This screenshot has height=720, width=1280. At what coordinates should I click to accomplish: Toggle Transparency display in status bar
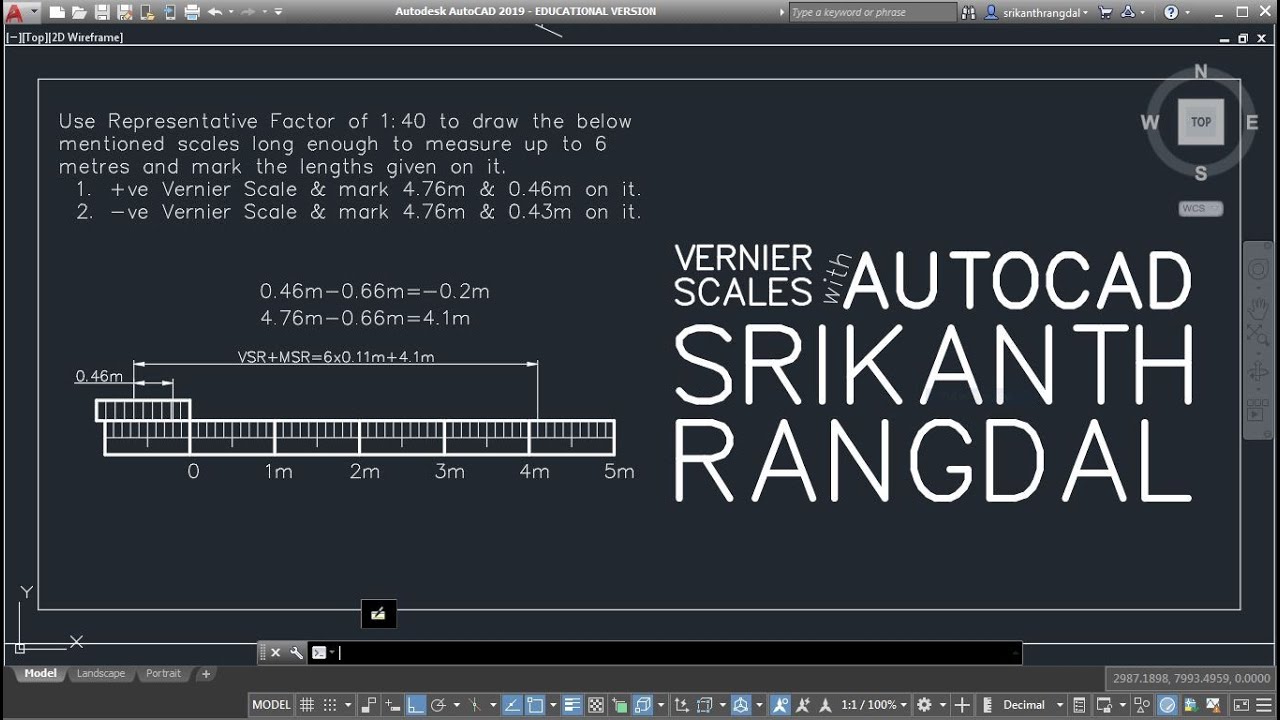596,705
